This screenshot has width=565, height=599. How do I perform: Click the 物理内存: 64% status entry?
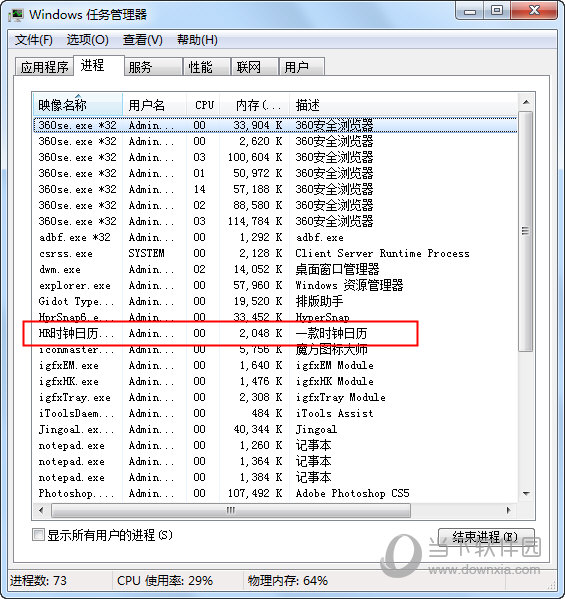(288, 581)
